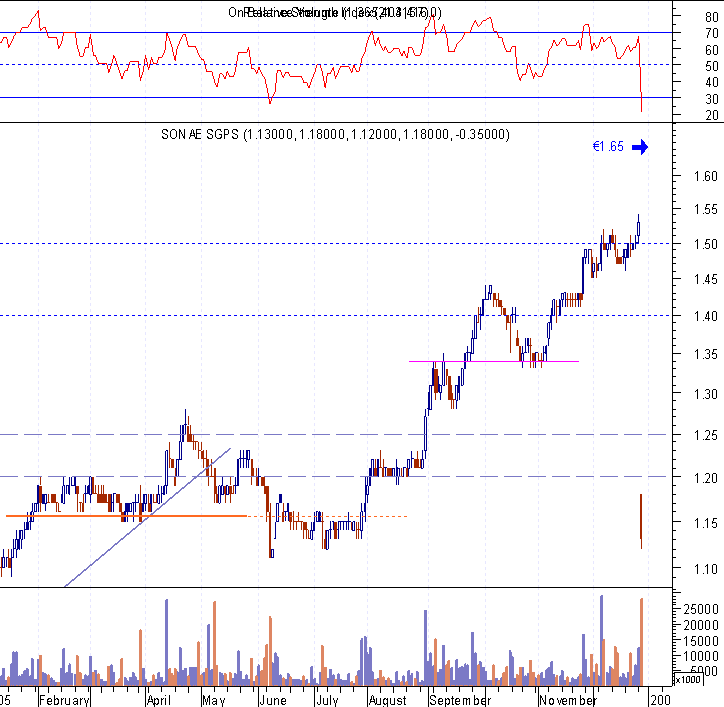724x707 pixels.
Task: Click the 1.15 price axis label
Action: (706, 523)
